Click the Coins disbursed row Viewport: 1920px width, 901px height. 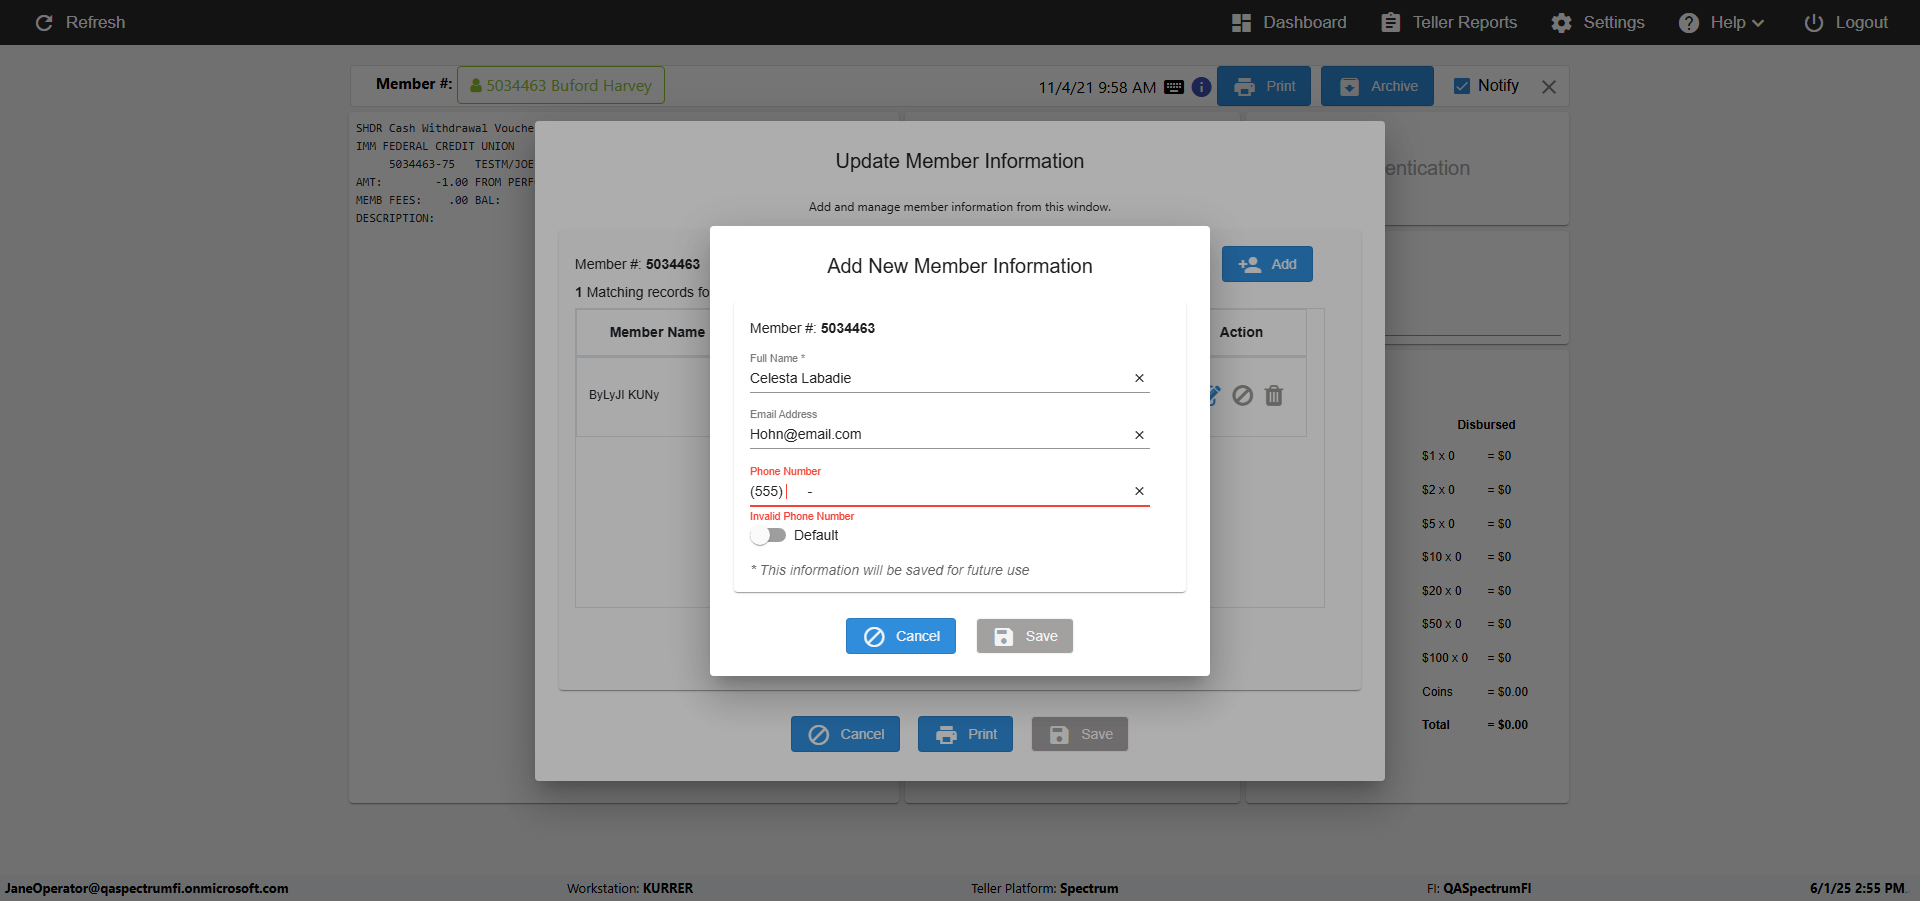click(1475, 692)
